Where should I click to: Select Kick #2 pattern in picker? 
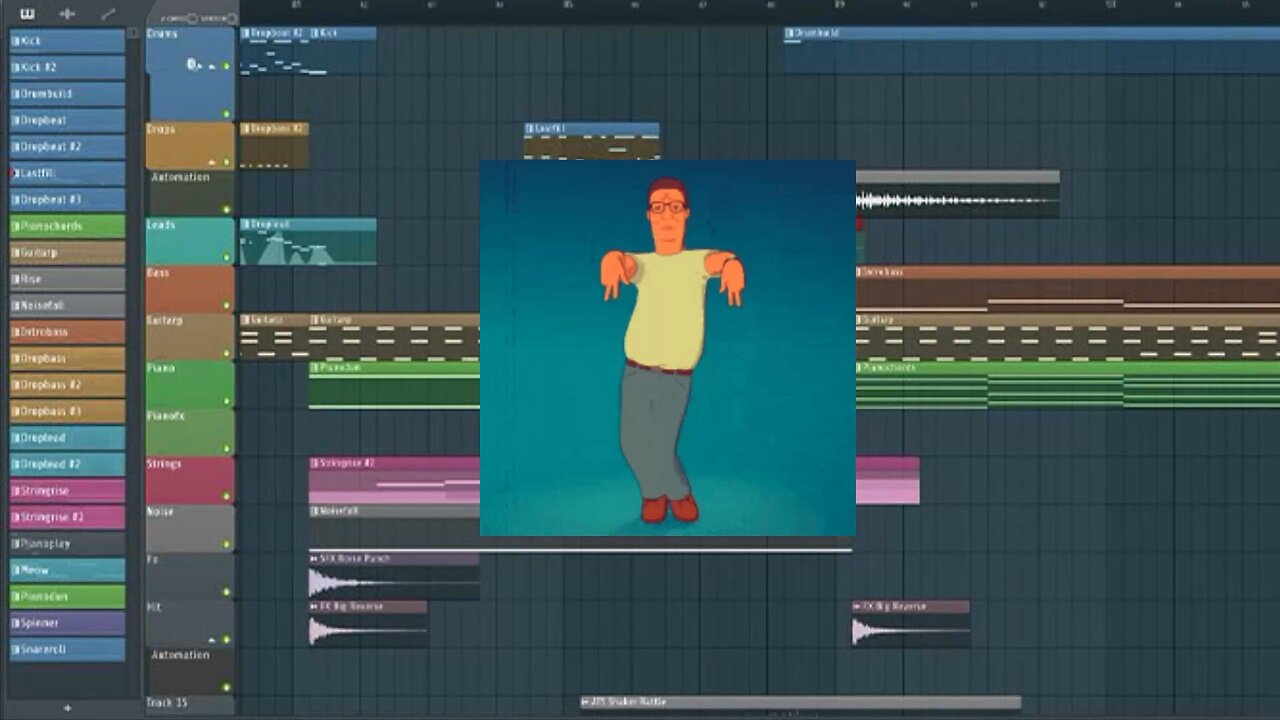point(67,67)
